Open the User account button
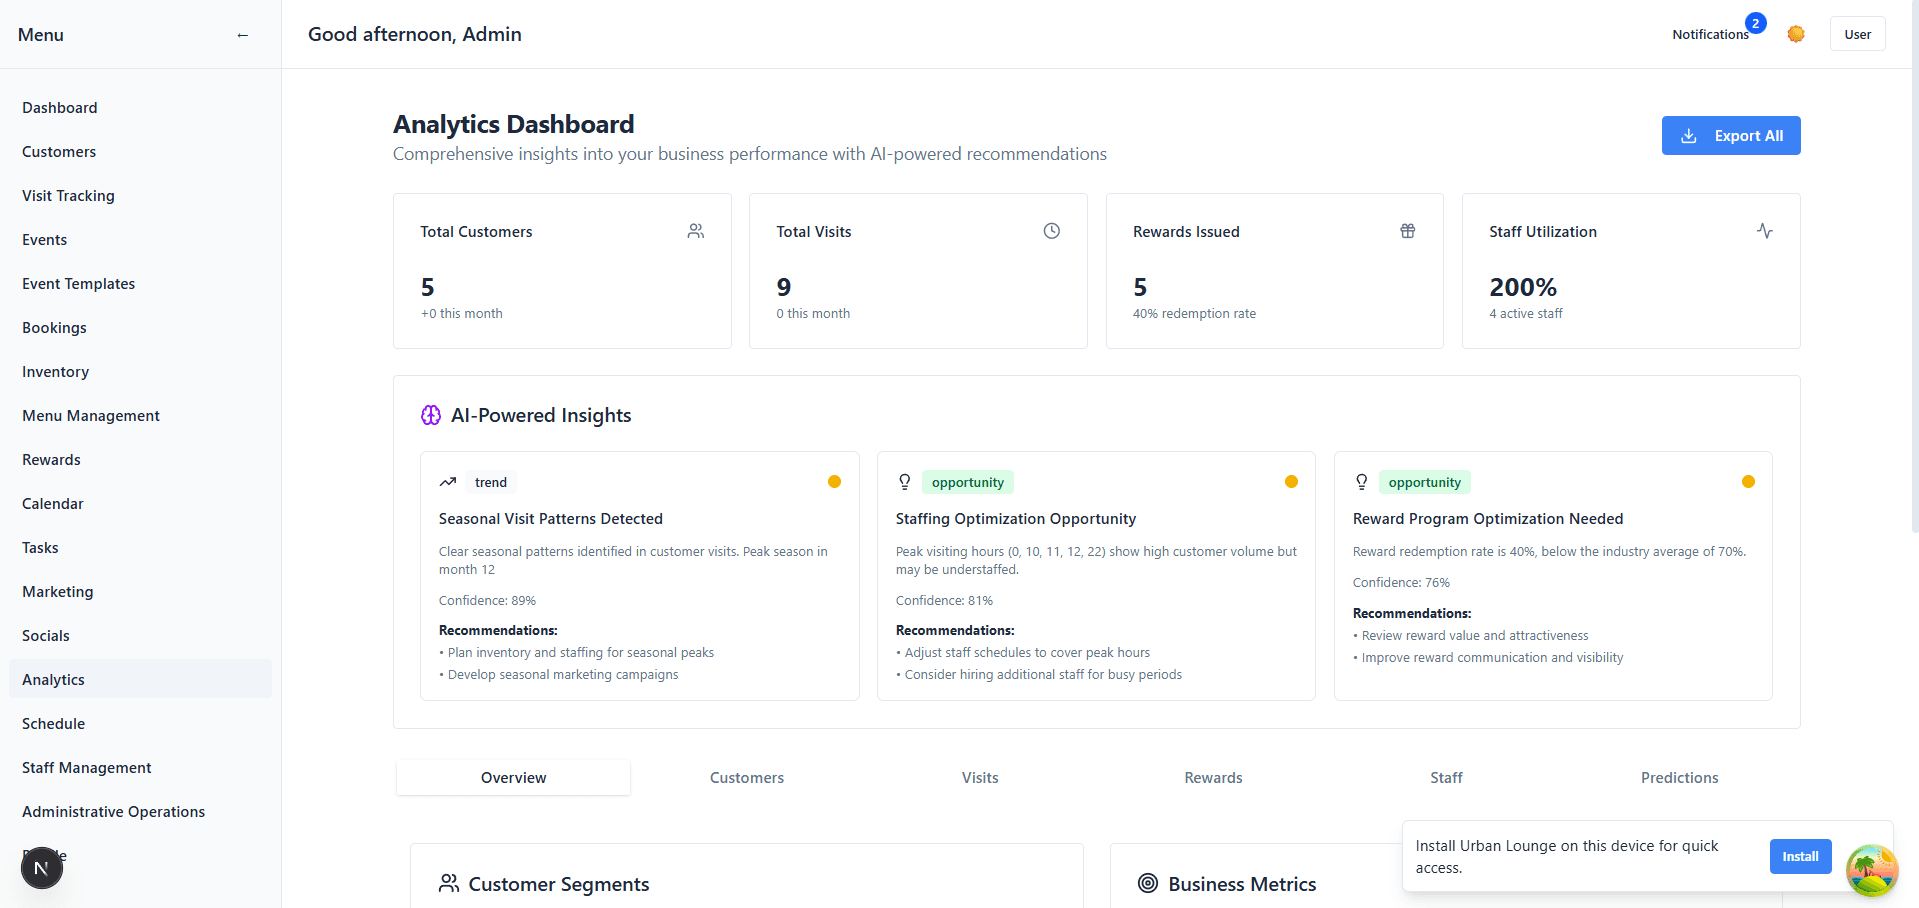1919x908 pixels. [1857, 34]
